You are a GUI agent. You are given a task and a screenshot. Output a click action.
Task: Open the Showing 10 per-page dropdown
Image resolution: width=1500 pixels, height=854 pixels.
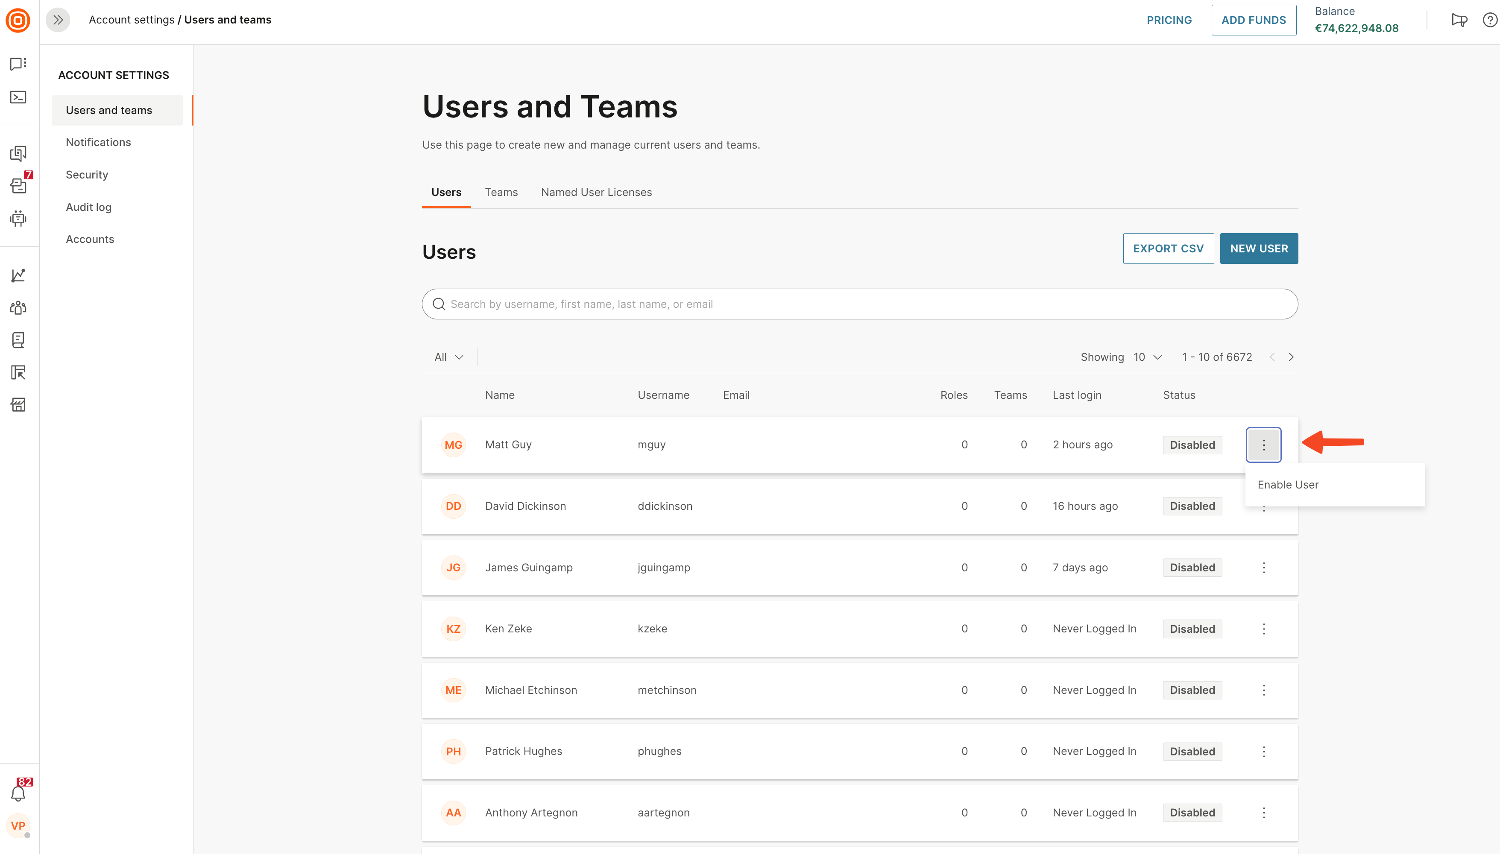tap(1147, 357)
